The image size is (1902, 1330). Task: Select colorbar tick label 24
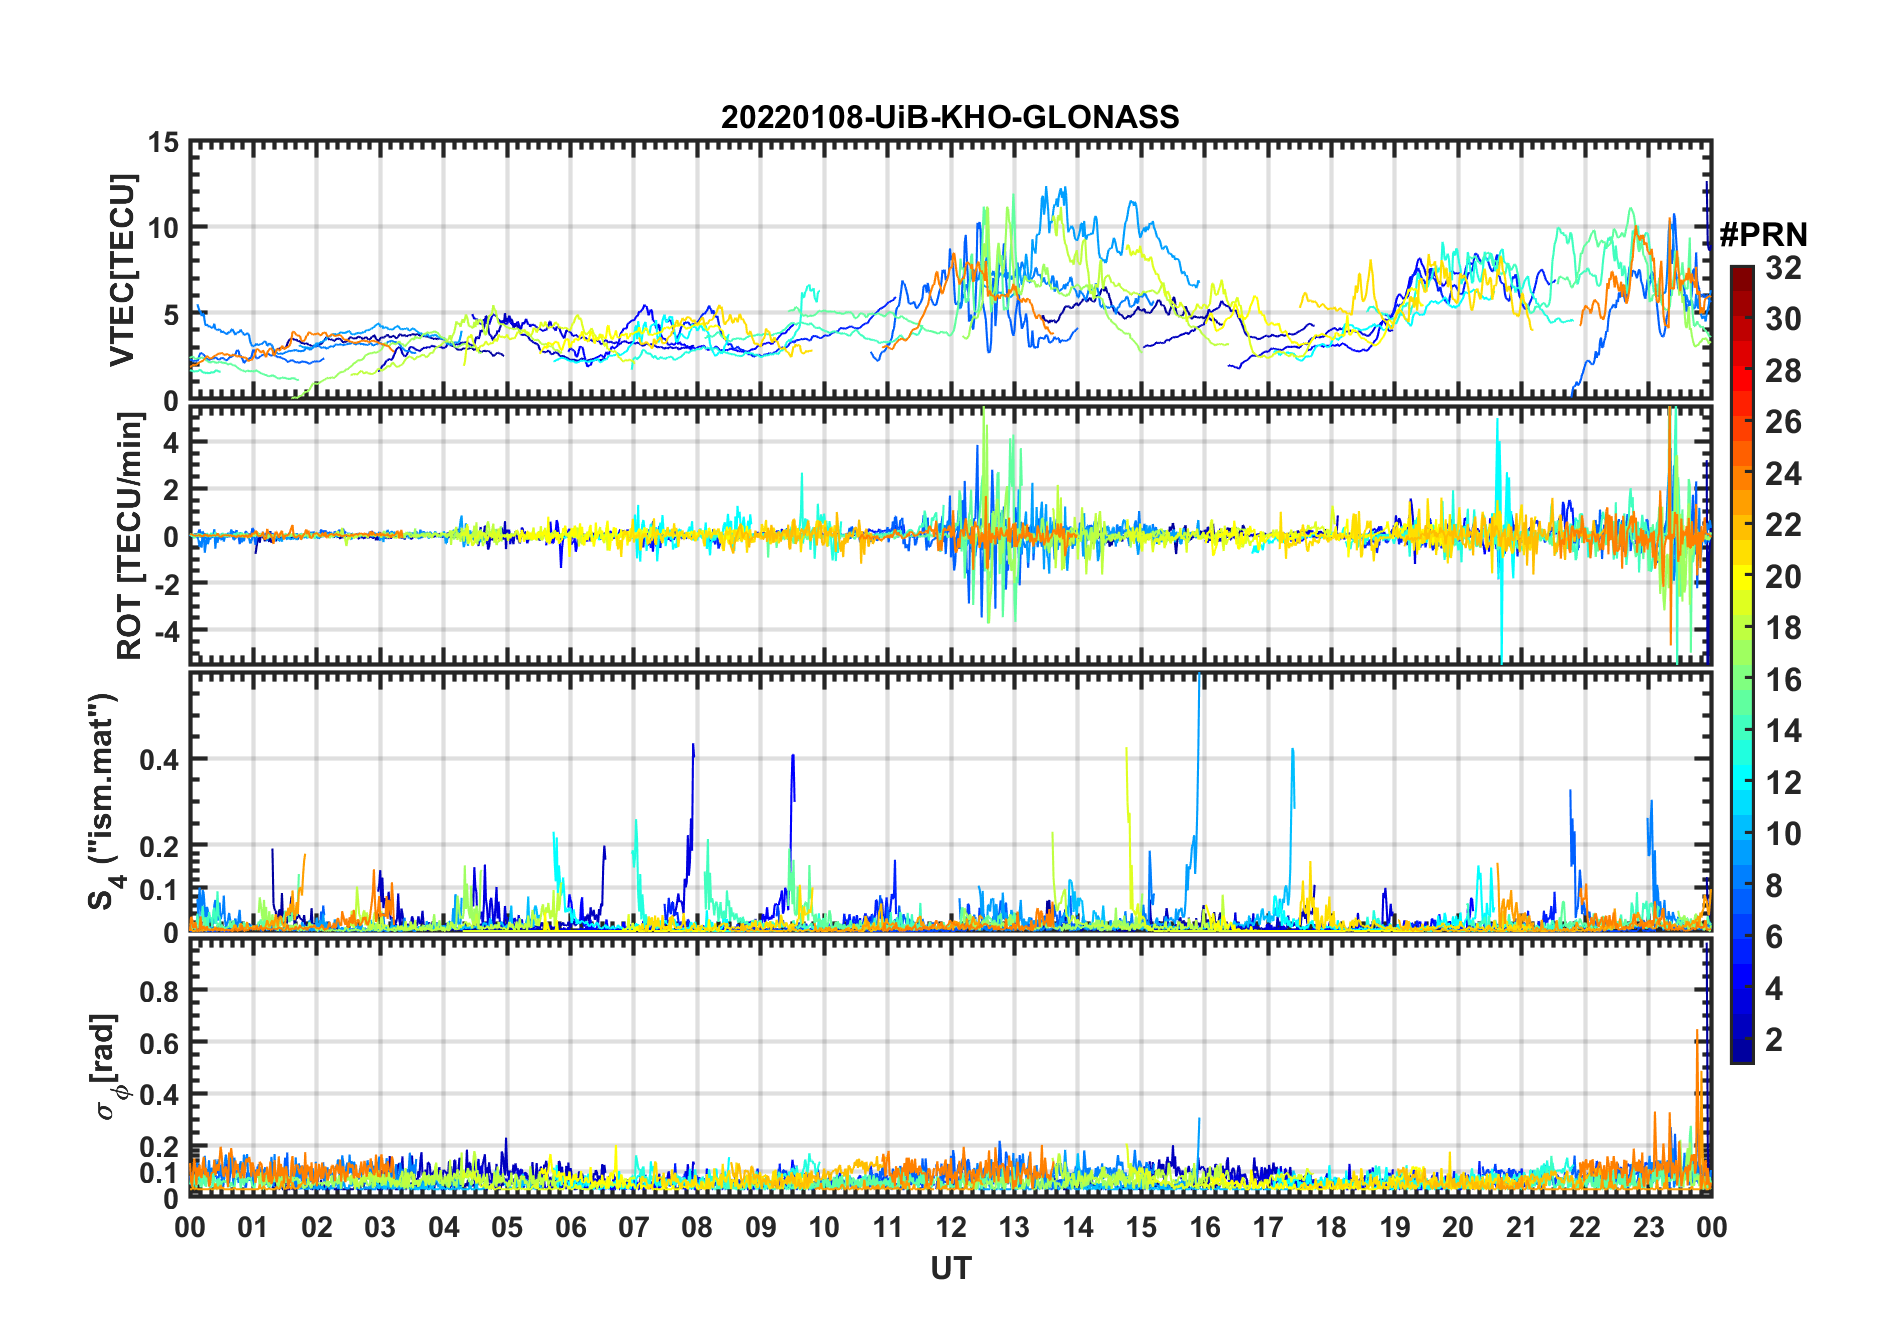pos(1783,474)
